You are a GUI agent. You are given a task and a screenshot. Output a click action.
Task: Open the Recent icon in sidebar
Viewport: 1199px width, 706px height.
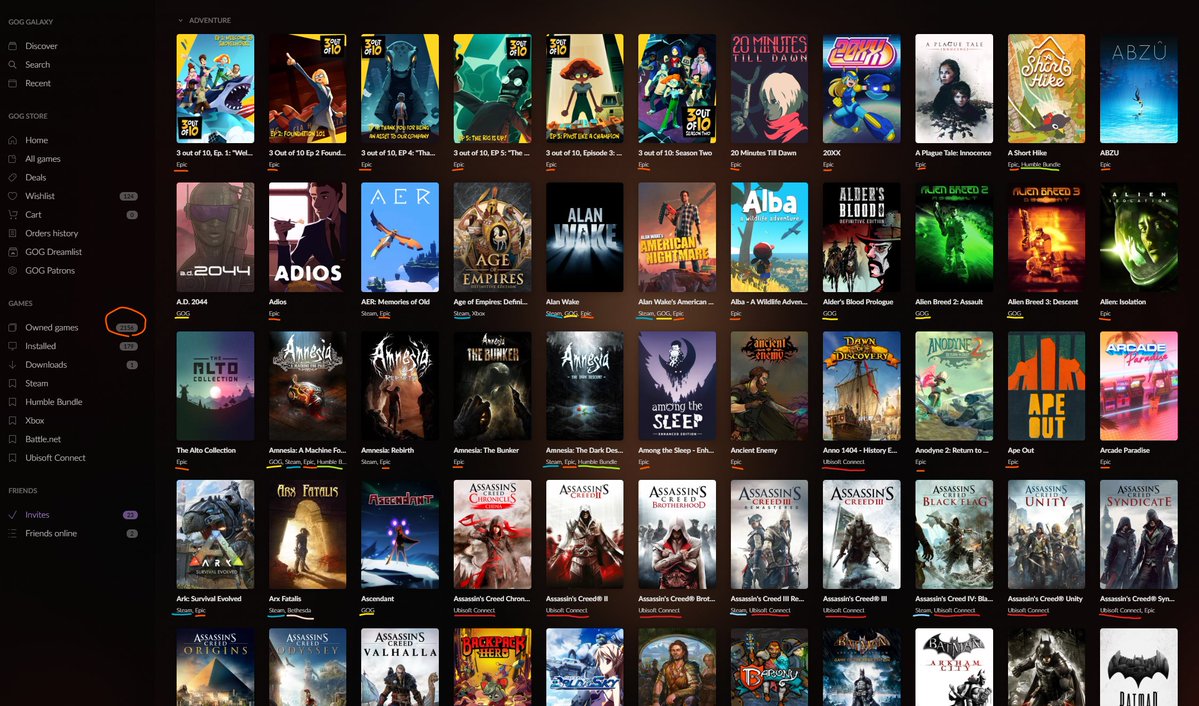[x=12, y=83]
